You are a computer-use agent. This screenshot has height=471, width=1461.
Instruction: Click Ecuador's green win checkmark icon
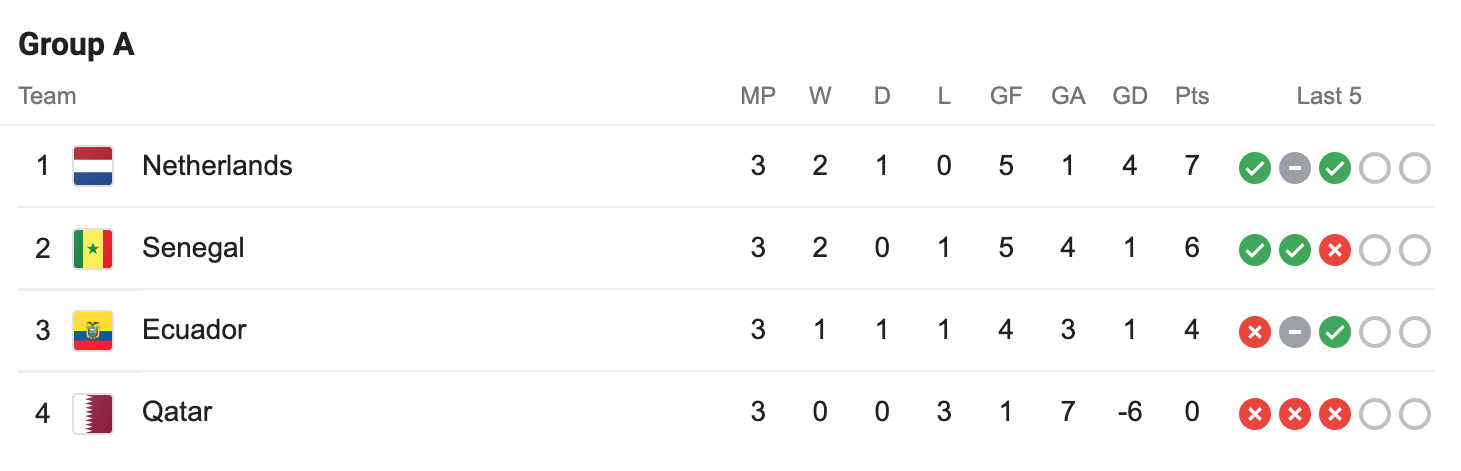[1334, 332]
